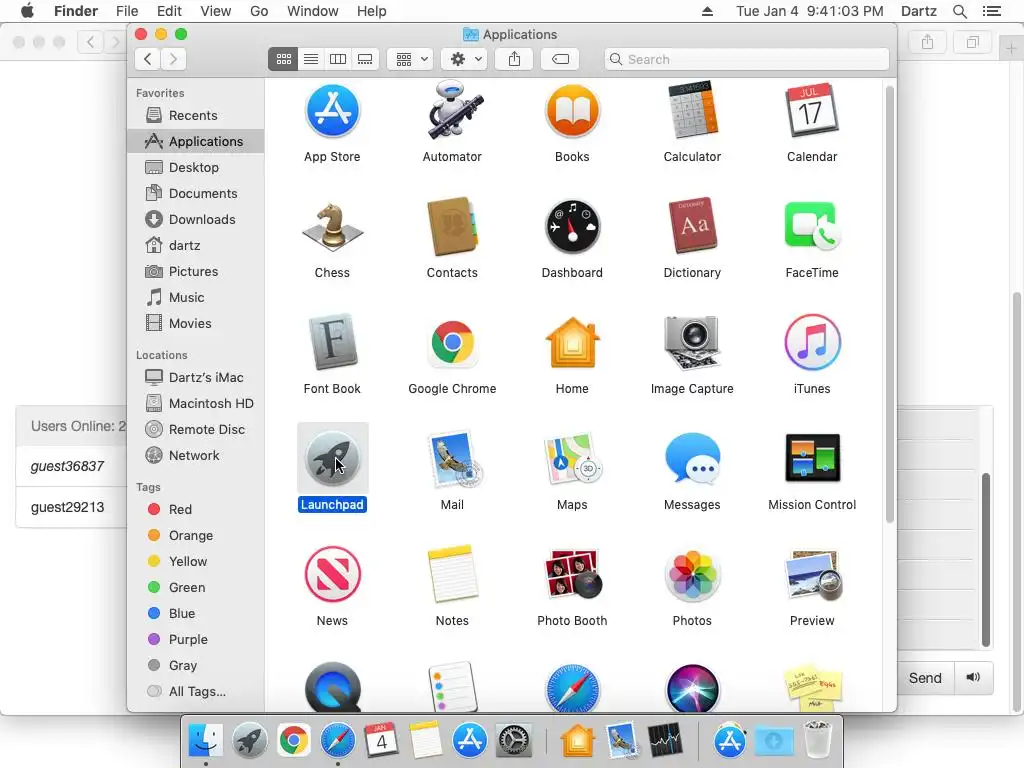
Task: Select the Home app icon in folder
Action: point(572,342)
